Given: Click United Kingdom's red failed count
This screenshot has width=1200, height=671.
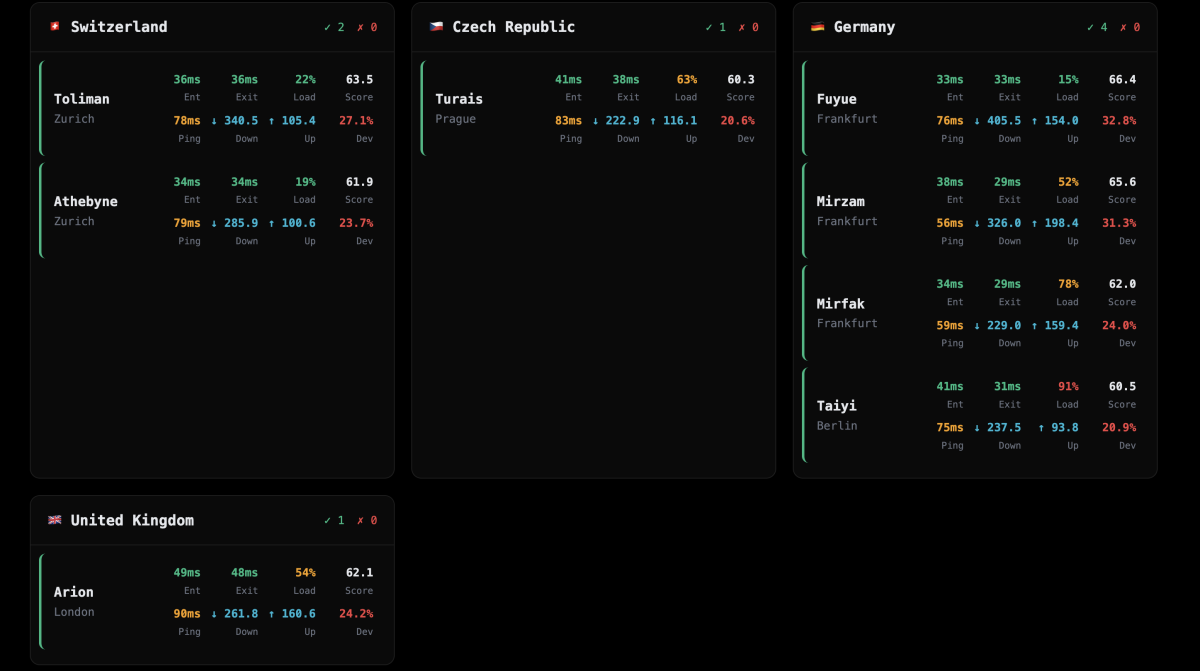Looking at the screenshot, I should pos(367,520).
